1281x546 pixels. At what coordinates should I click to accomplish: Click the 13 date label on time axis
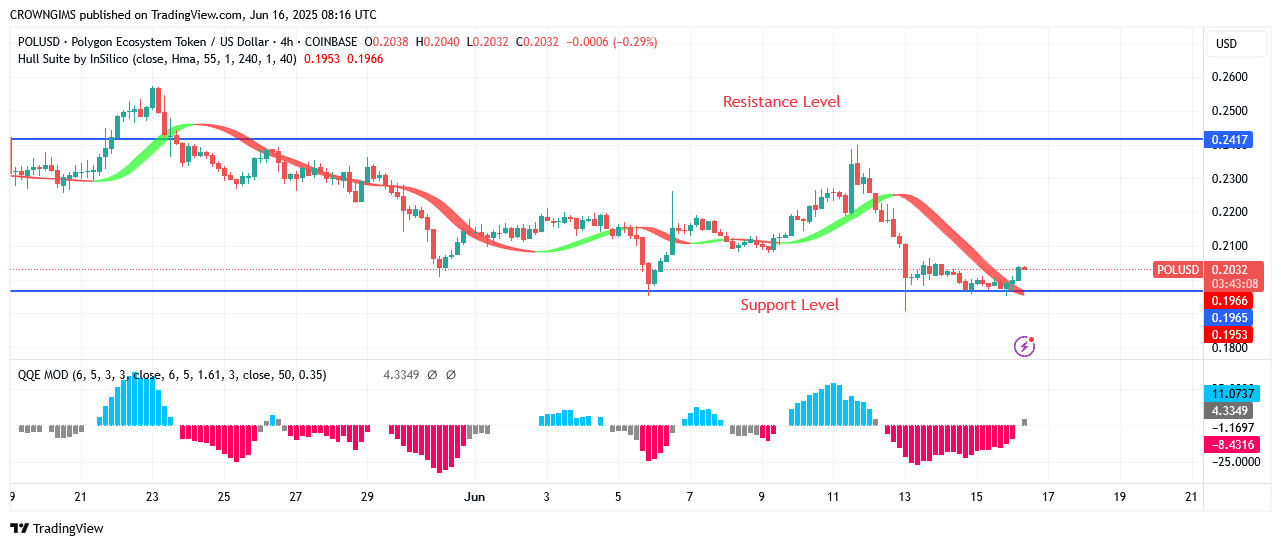pos(905,496)
